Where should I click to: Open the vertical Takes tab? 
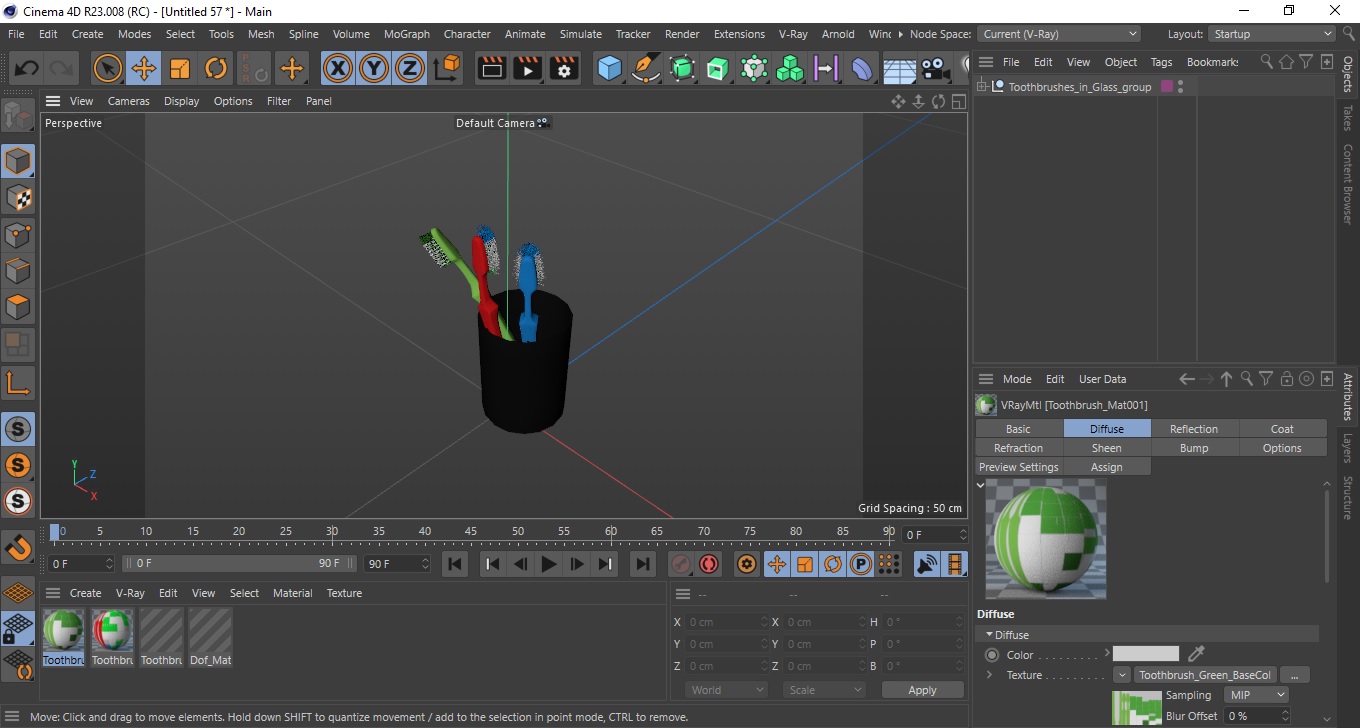pos(1348,118)
